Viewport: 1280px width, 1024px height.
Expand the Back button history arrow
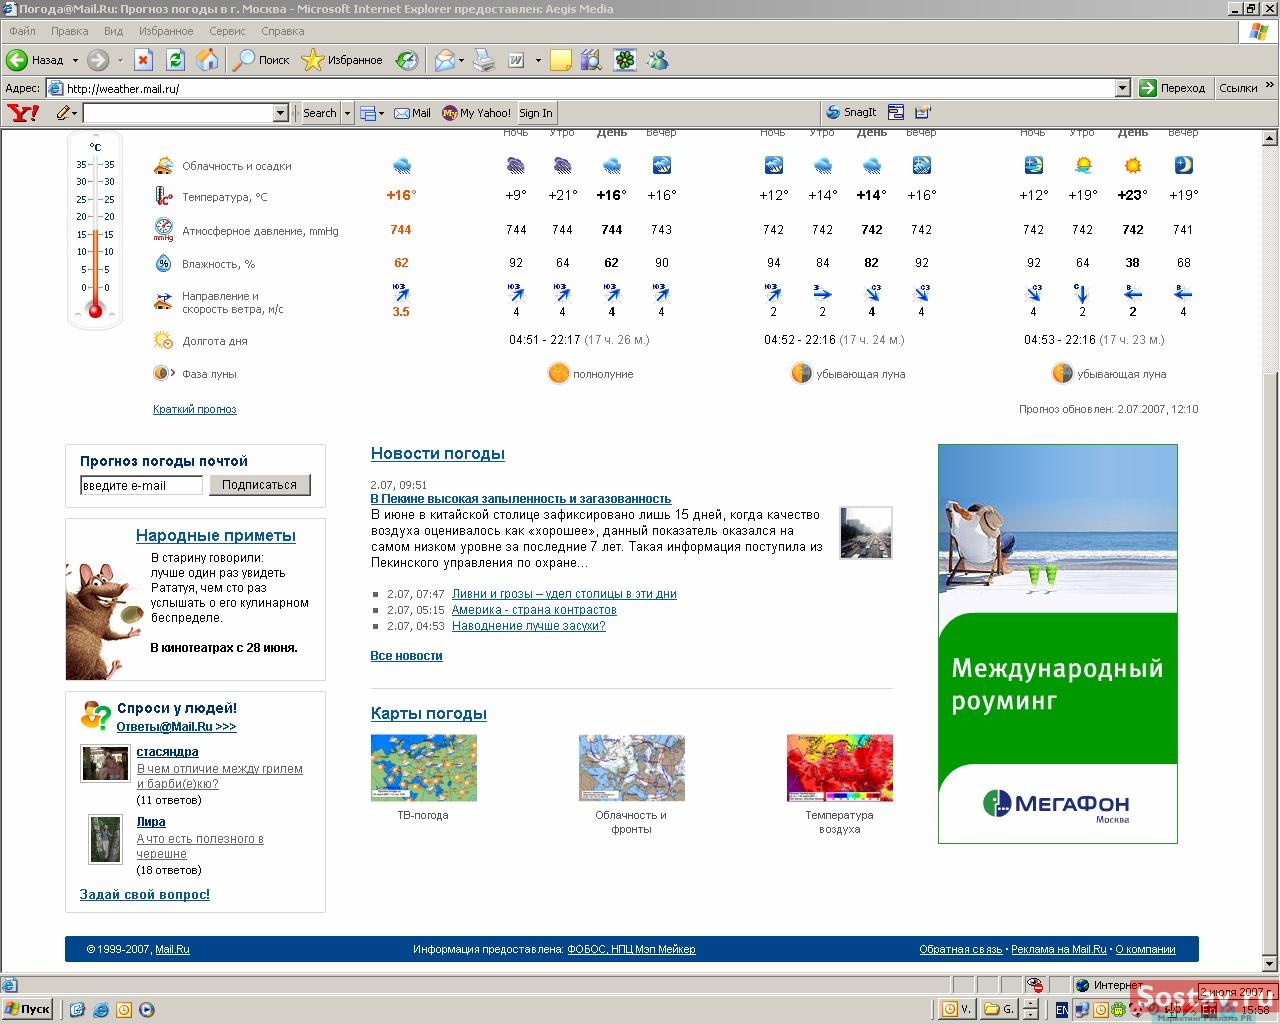point(74,60)
